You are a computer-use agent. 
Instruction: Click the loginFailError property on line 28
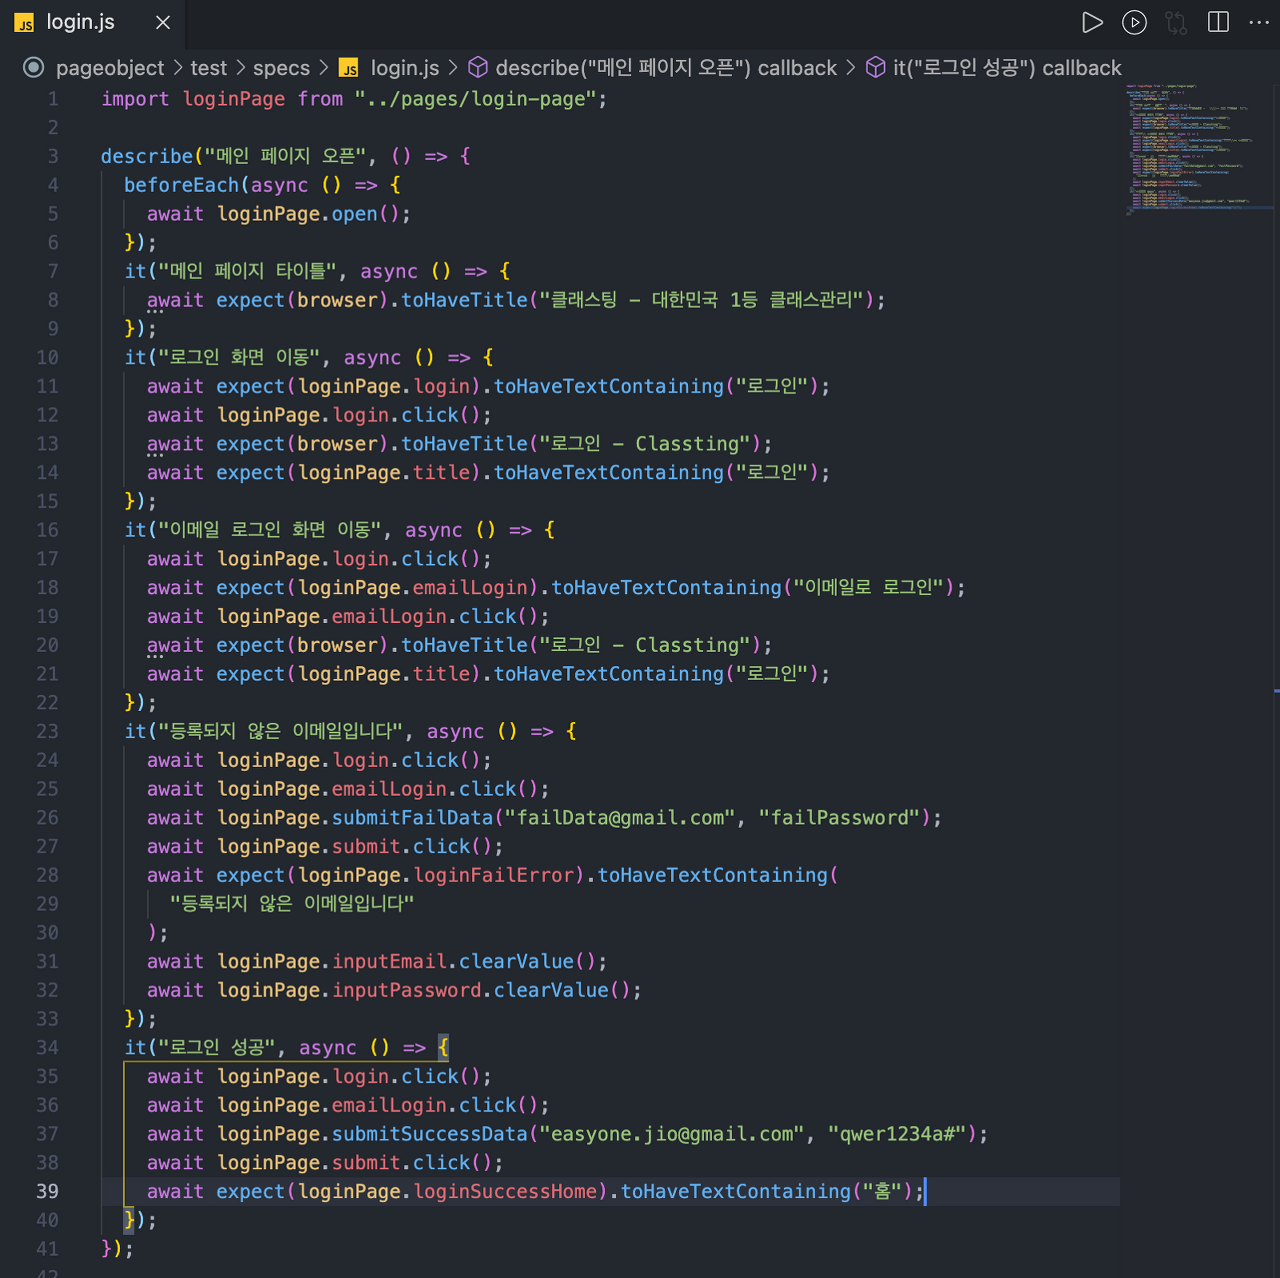pyautogui.click(x=494, y=875)
